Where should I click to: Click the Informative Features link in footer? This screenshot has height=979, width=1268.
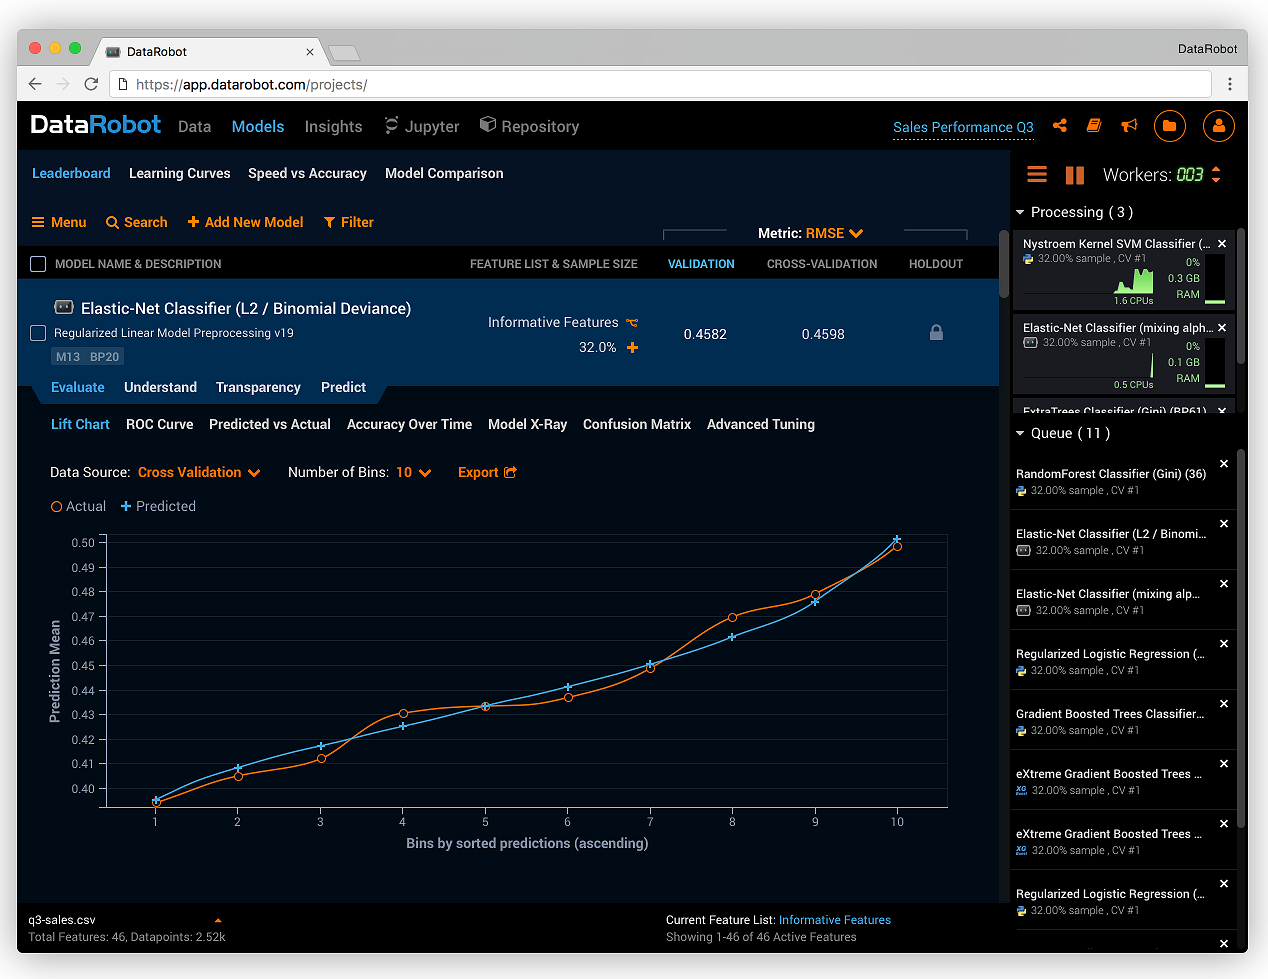[x=835, y=920]
